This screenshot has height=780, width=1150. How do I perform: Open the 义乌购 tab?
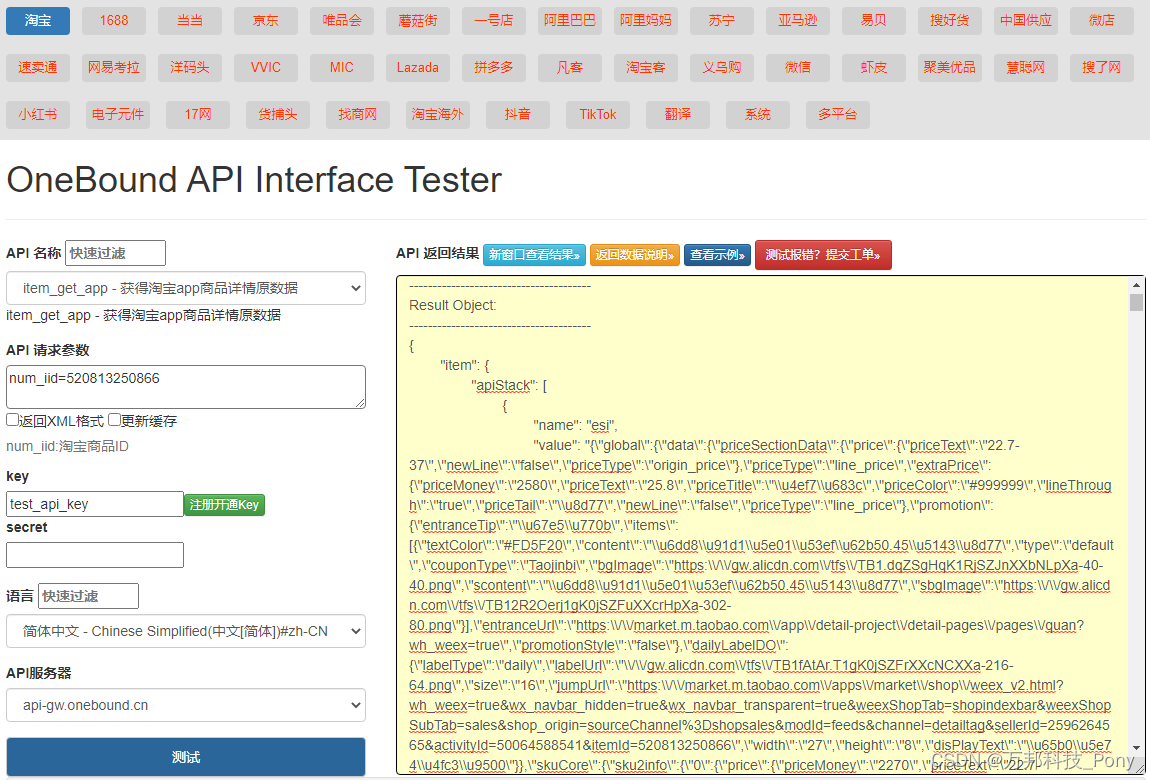coord(722,67)
